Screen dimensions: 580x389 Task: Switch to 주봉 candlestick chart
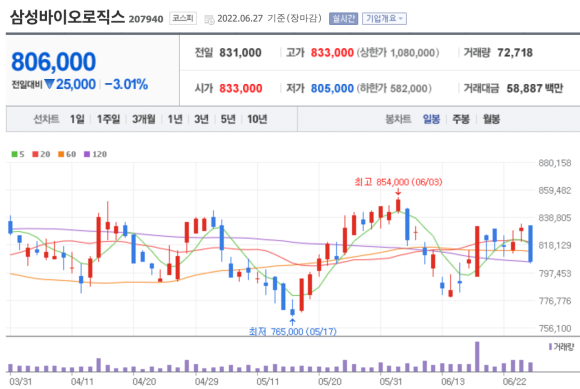(x=461, y=119)
